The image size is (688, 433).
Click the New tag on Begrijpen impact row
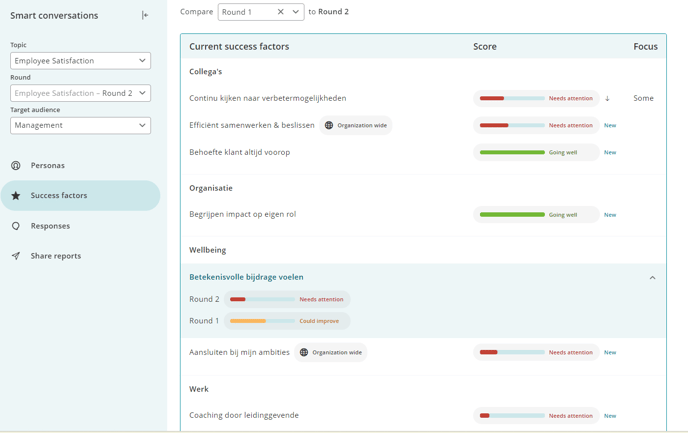610,215
